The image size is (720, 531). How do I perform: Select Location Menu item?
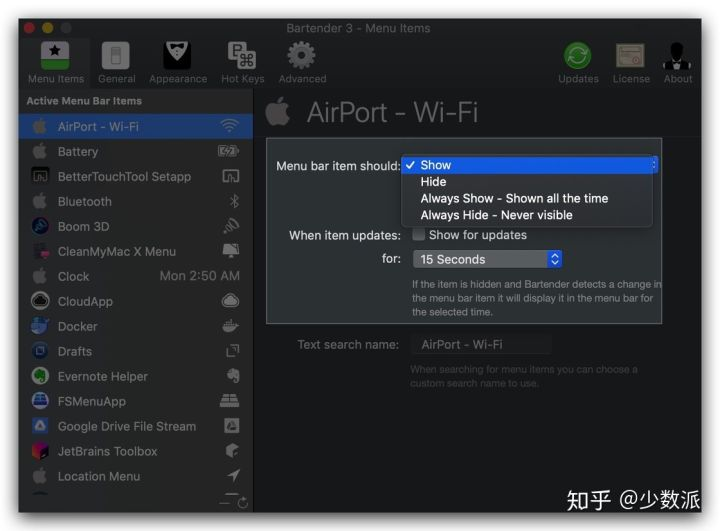136,476
